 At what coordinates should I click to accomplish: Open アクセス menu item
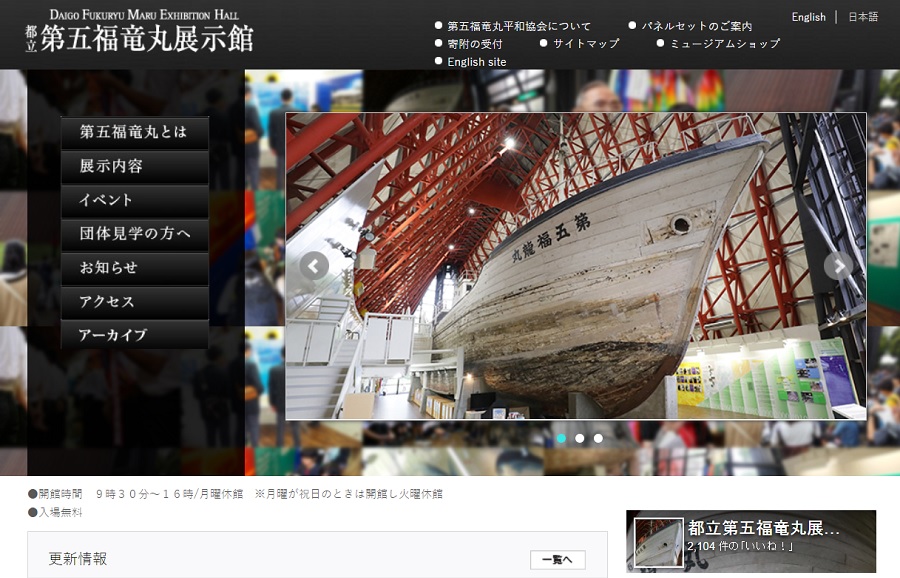[x=135, y=302]
